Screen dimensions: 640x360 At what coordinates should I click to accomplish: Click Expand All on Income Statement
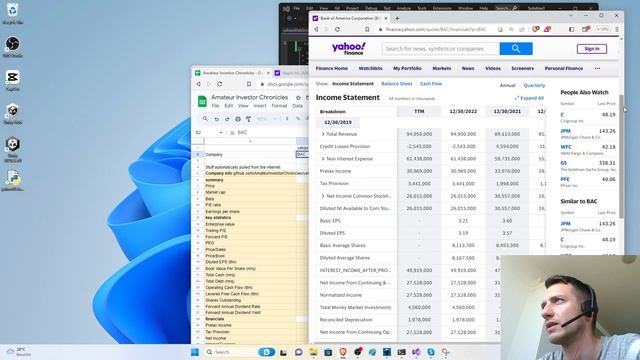pos(529,98)
